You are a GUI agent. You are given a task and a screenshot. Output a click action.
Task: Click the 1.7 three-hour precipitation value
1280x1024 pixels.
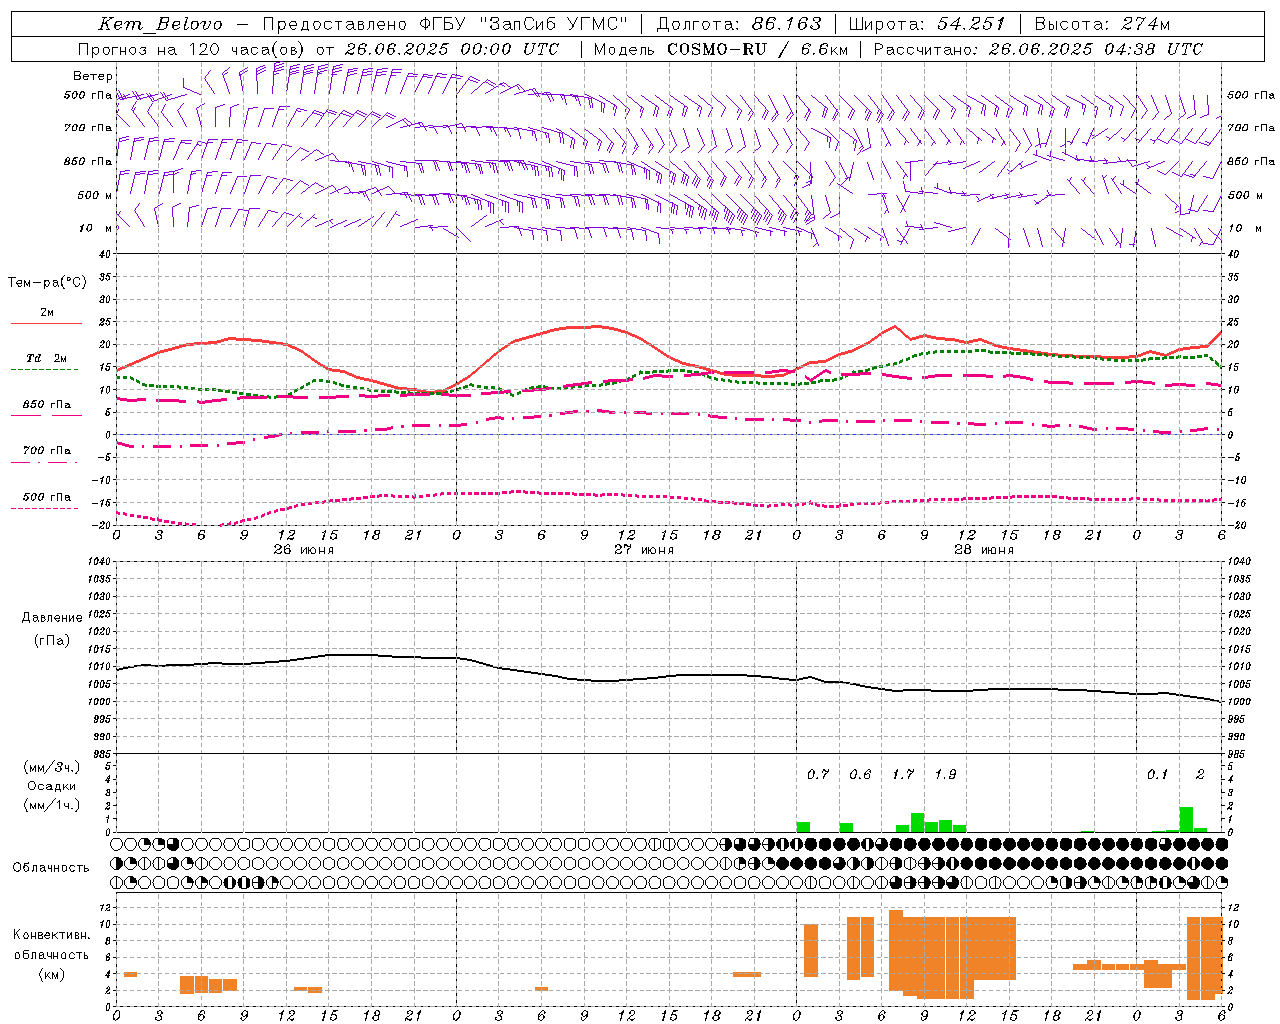pos(903,774)
